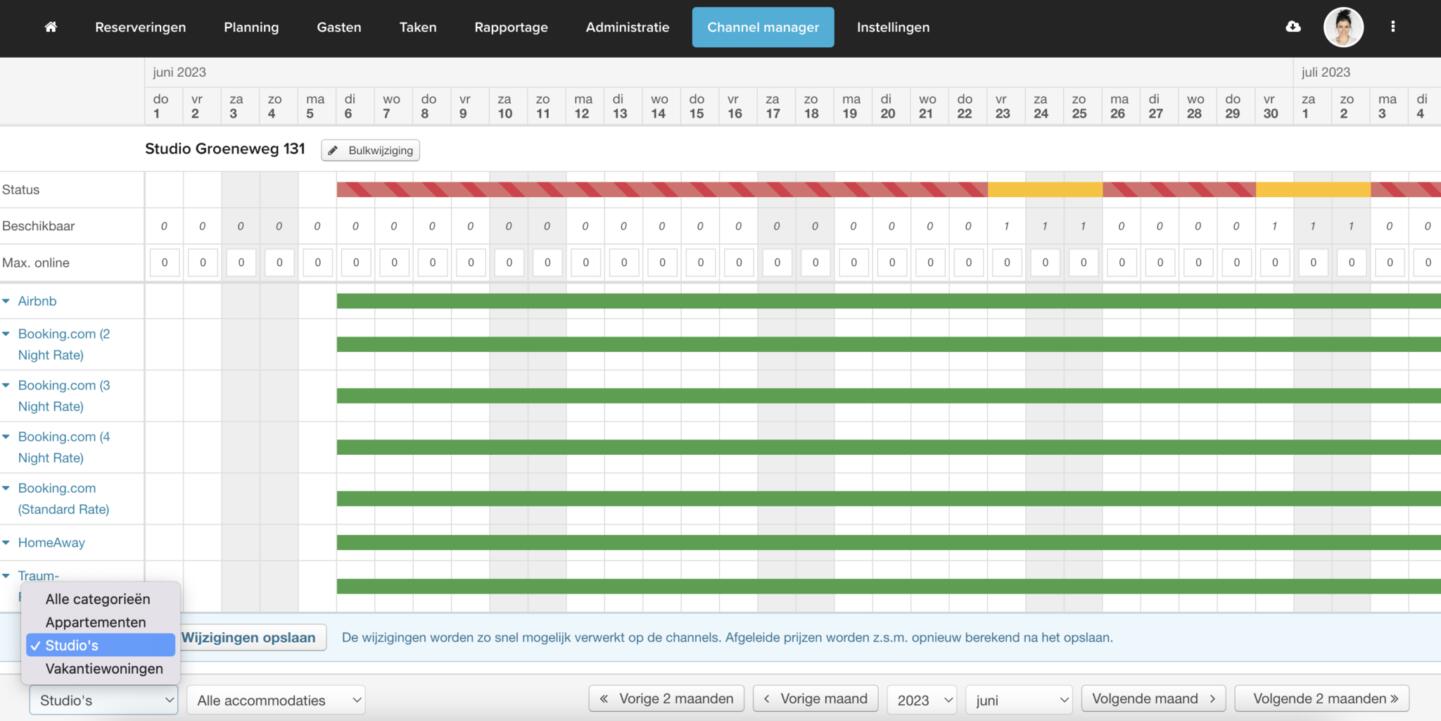
Task: Click Max. online field for do 1 juni
Action: [x=164, y=263]
